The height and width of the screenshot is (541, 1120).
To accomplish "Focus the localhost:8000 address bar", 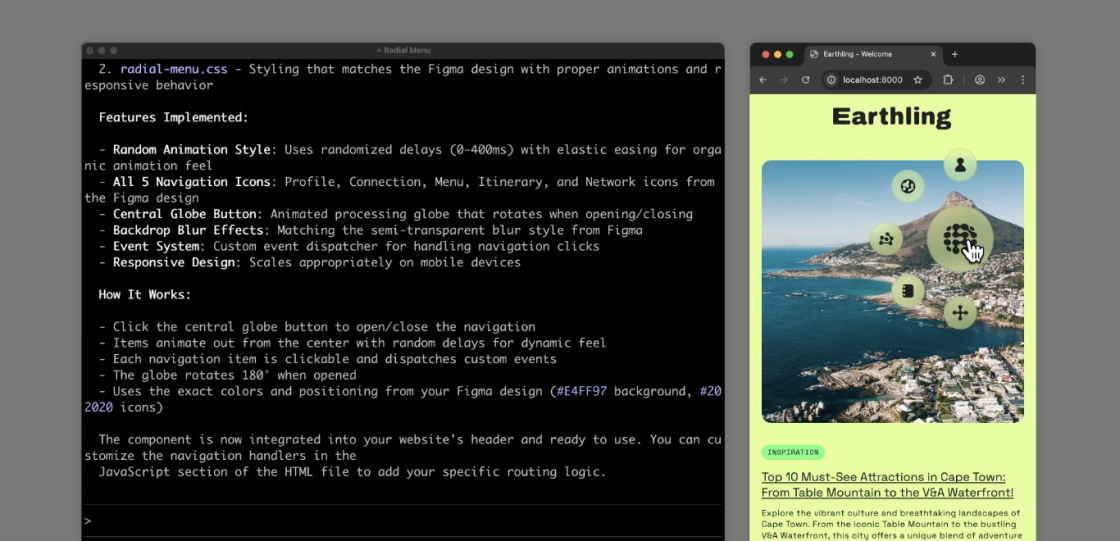I will [x=875, y=80].
